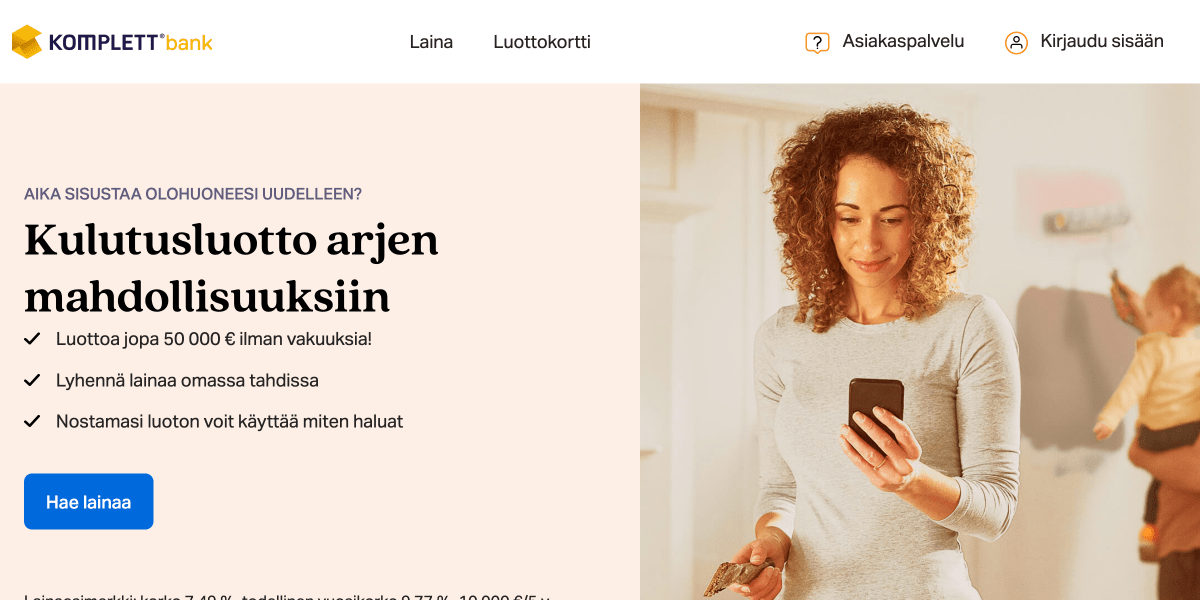Viewport: 1200px width, 600px height.
Task: Click checkmark beside Lyhennä lainaa bullet
Action: tap(32, 380)
